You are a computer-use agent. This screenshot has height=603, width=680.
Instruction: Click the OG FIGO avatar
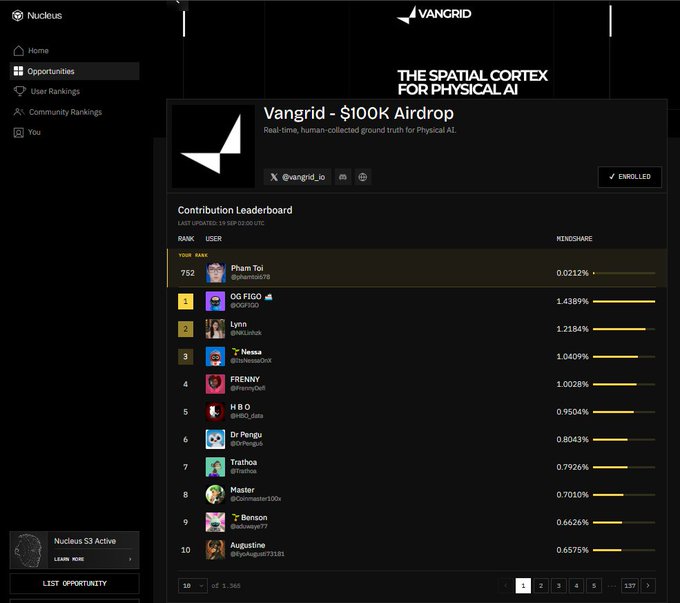[215, 301]
